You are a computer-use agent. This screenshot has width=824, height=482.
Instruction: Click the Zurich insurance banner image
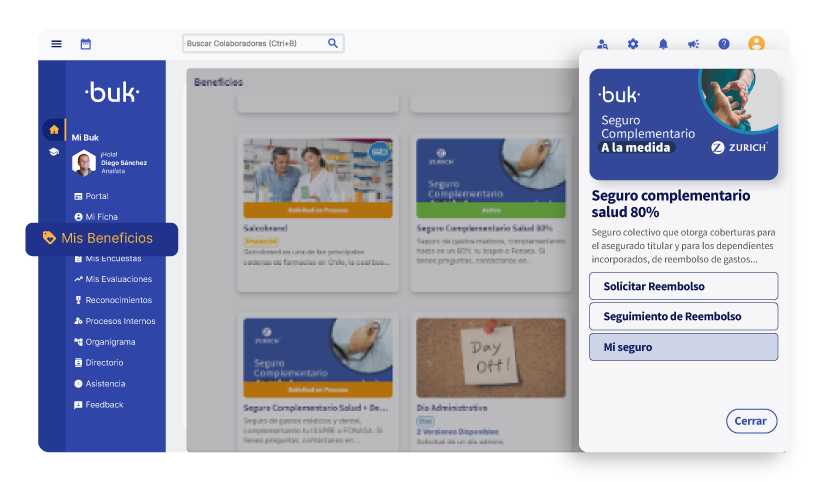pos(684,125)
